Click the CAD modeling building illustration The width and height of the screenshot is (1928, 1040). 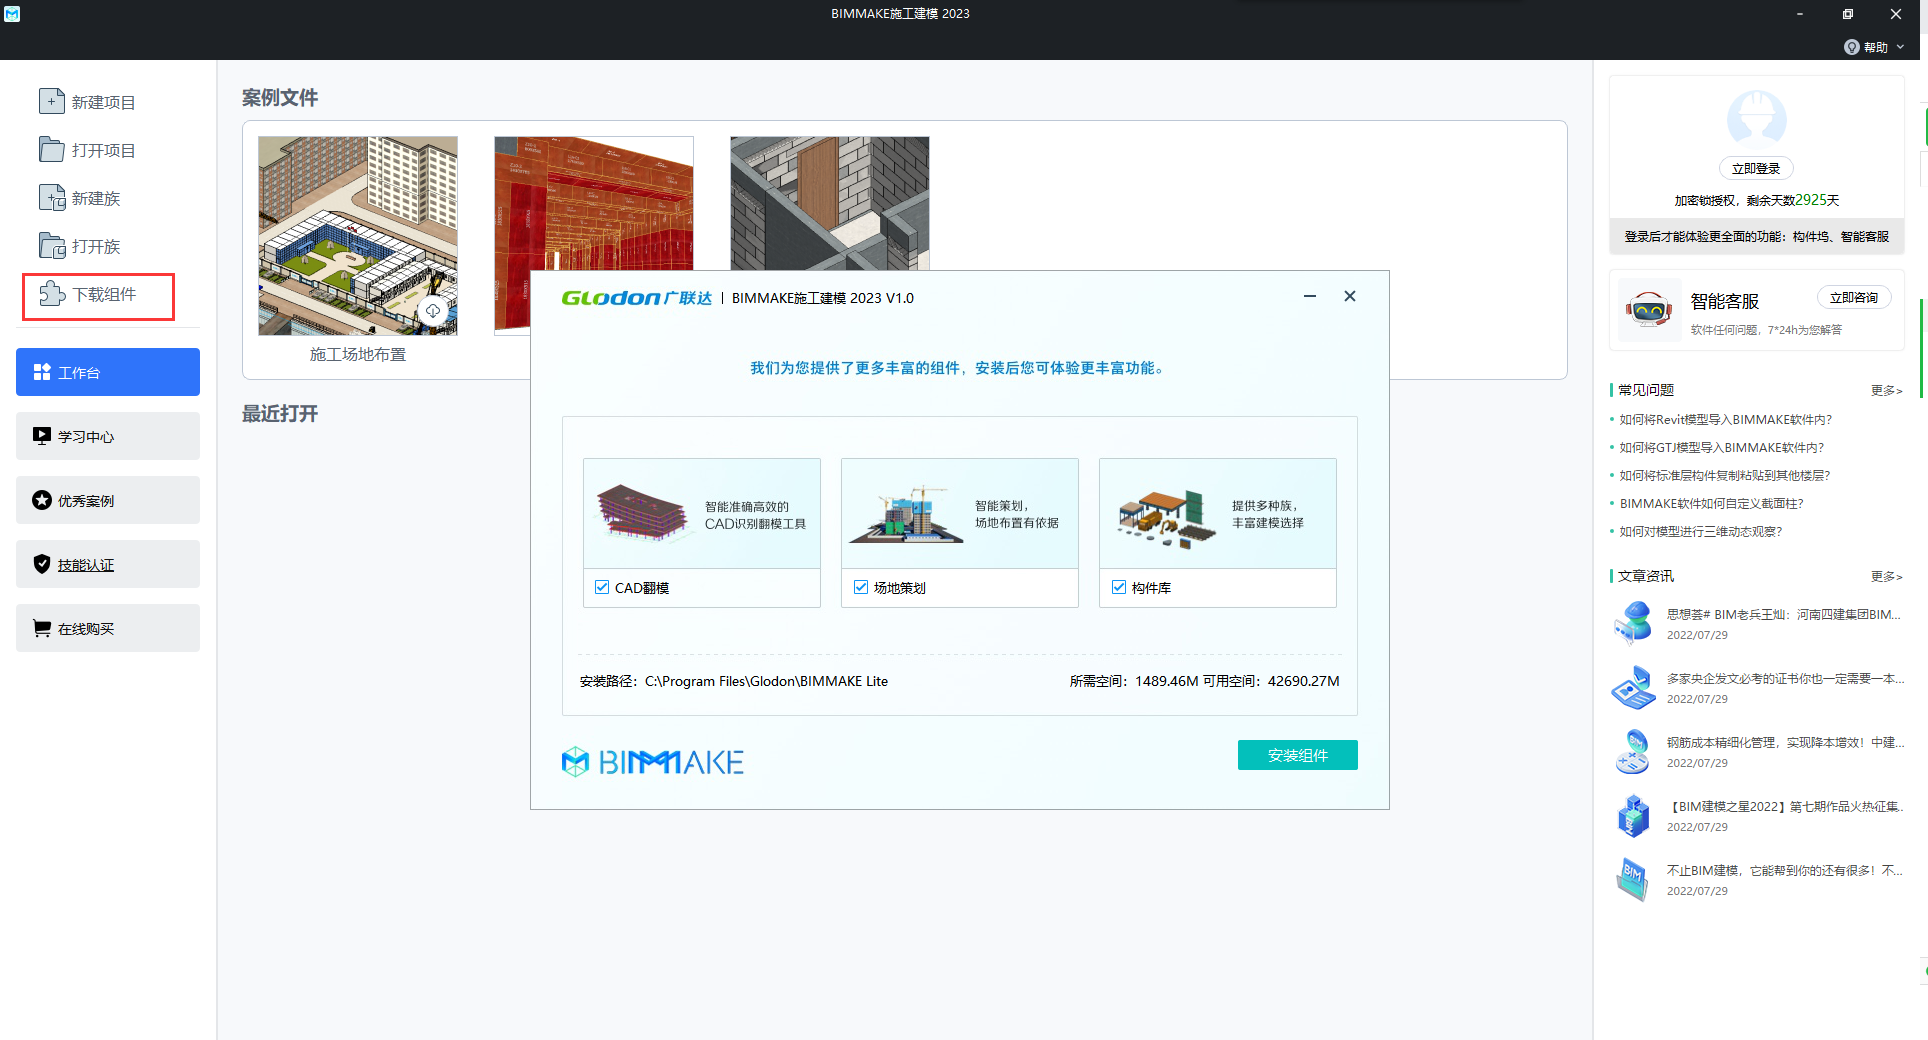pyautogui.click(x=643, y=513)
